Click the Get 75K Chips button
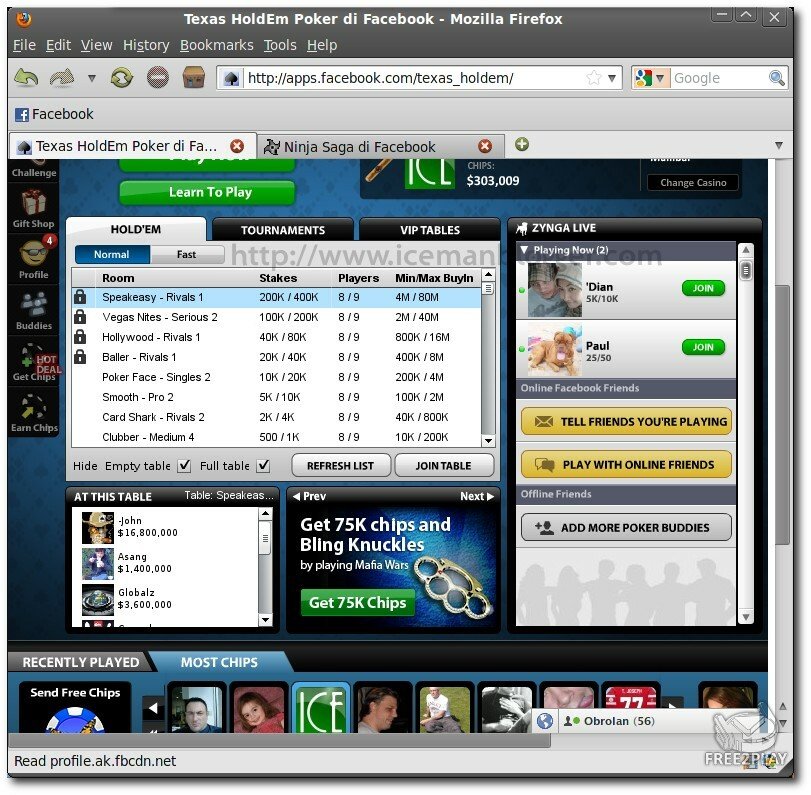 tap(357, 603)
